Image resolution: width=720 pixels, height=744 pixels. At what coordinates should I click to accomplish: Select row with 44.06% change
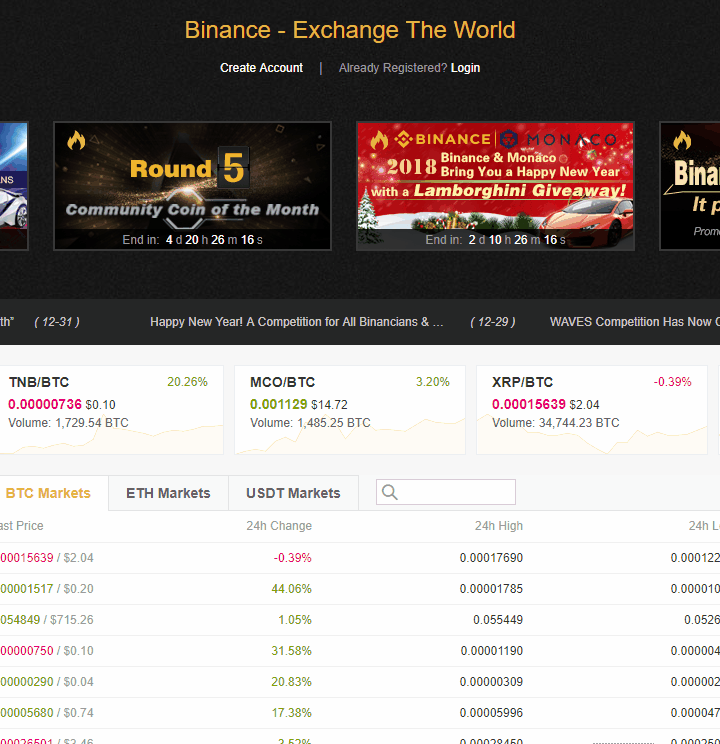360,589
